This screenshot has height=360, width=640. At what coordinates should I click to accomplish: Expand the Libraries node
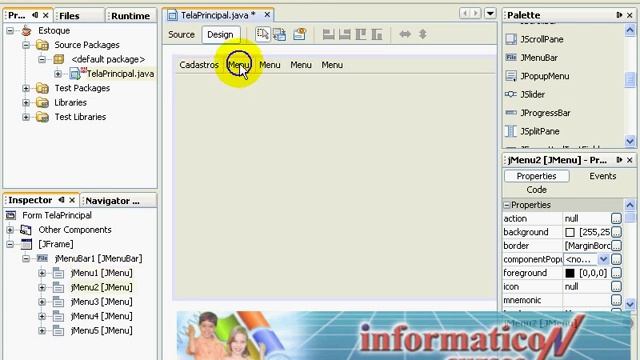point(26,102)
